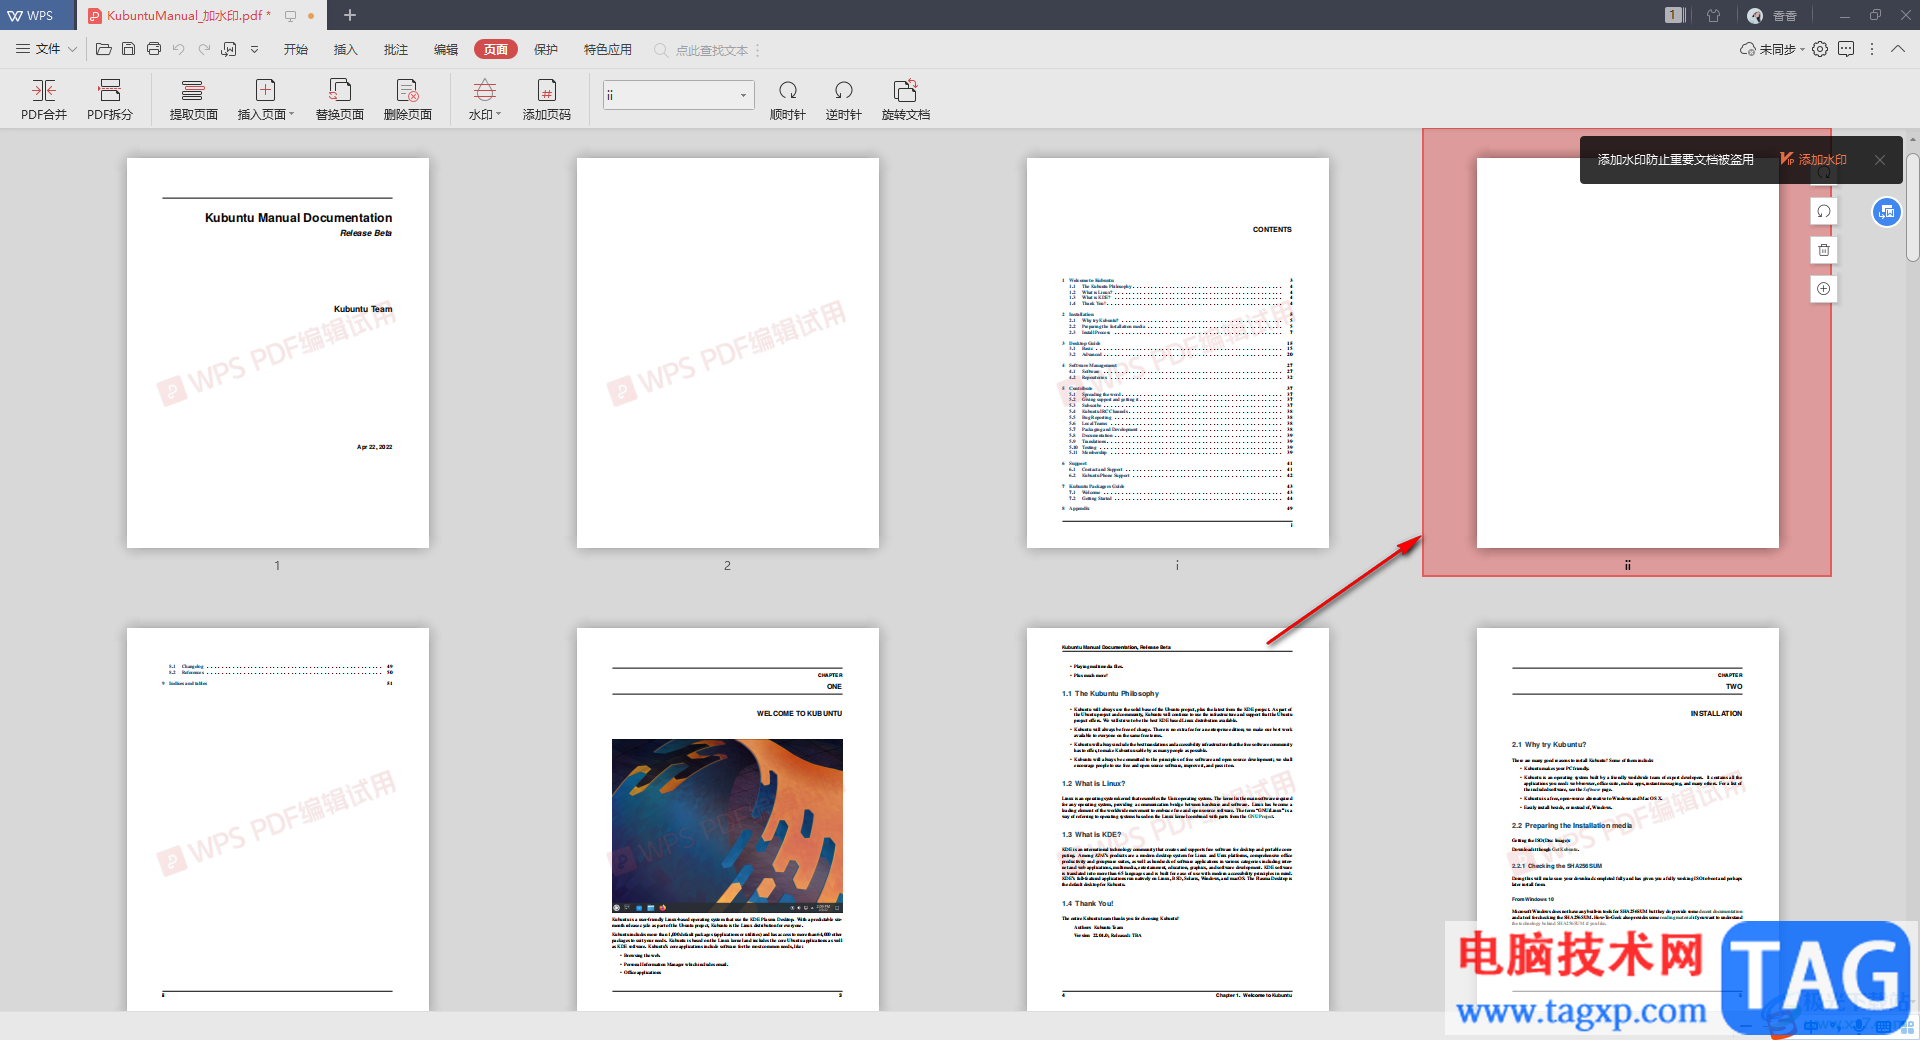
Task: Click the skin shirt icon in title bar
Action: tap(1714, 15)
